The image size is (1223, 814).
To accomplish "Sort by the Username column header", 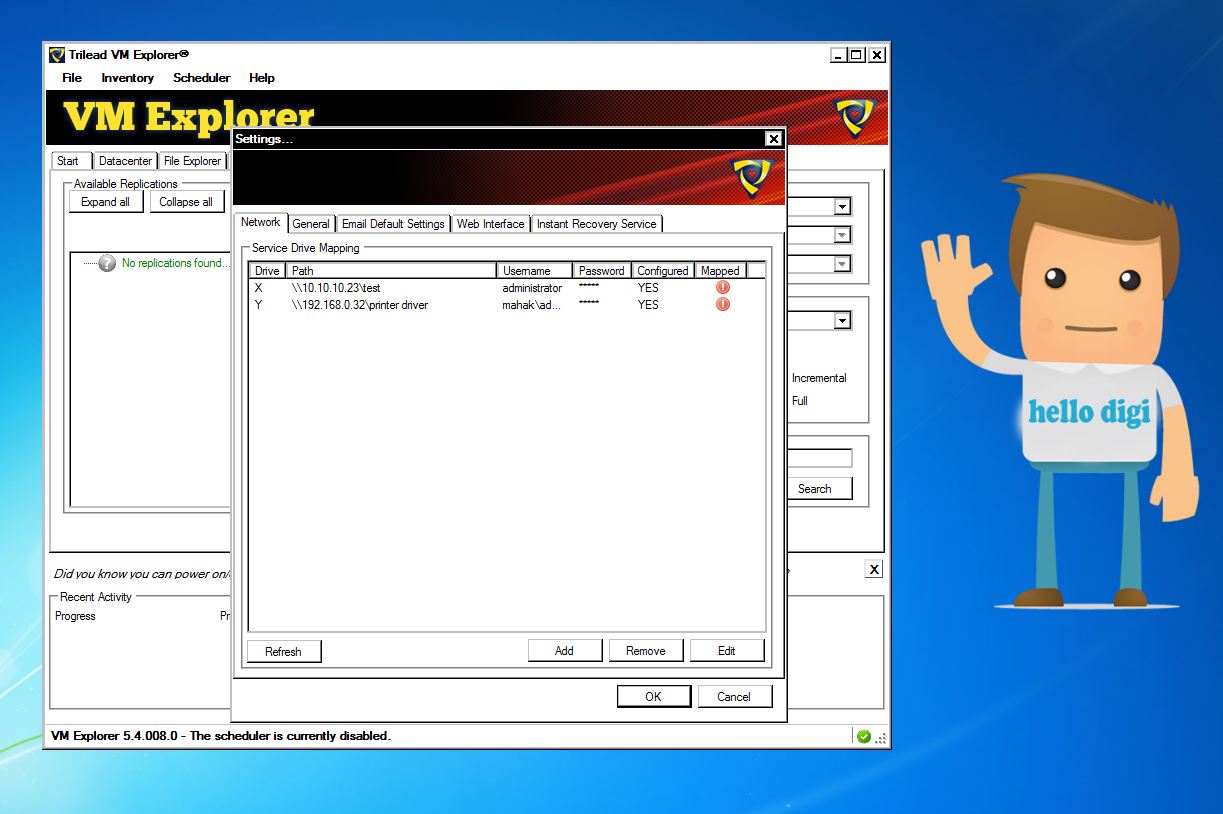I will [535, 271].
